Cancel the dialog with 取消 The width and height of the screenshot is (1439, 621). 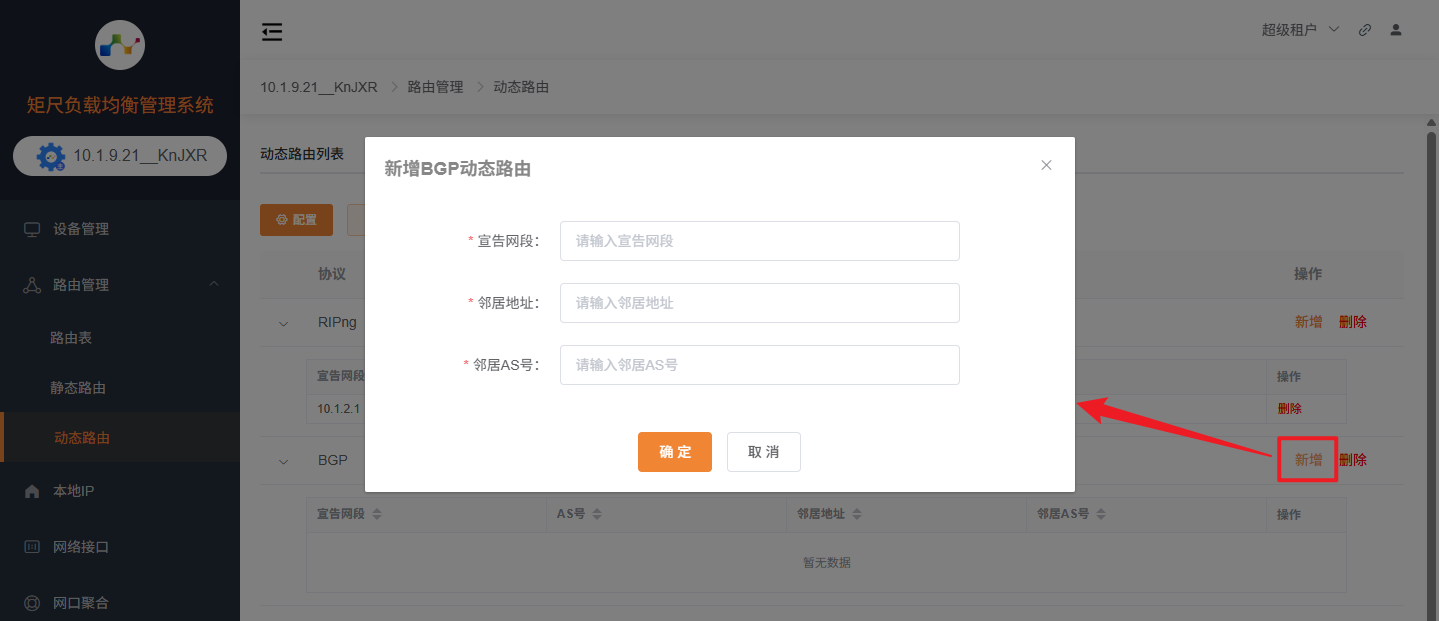click(764, 452)
